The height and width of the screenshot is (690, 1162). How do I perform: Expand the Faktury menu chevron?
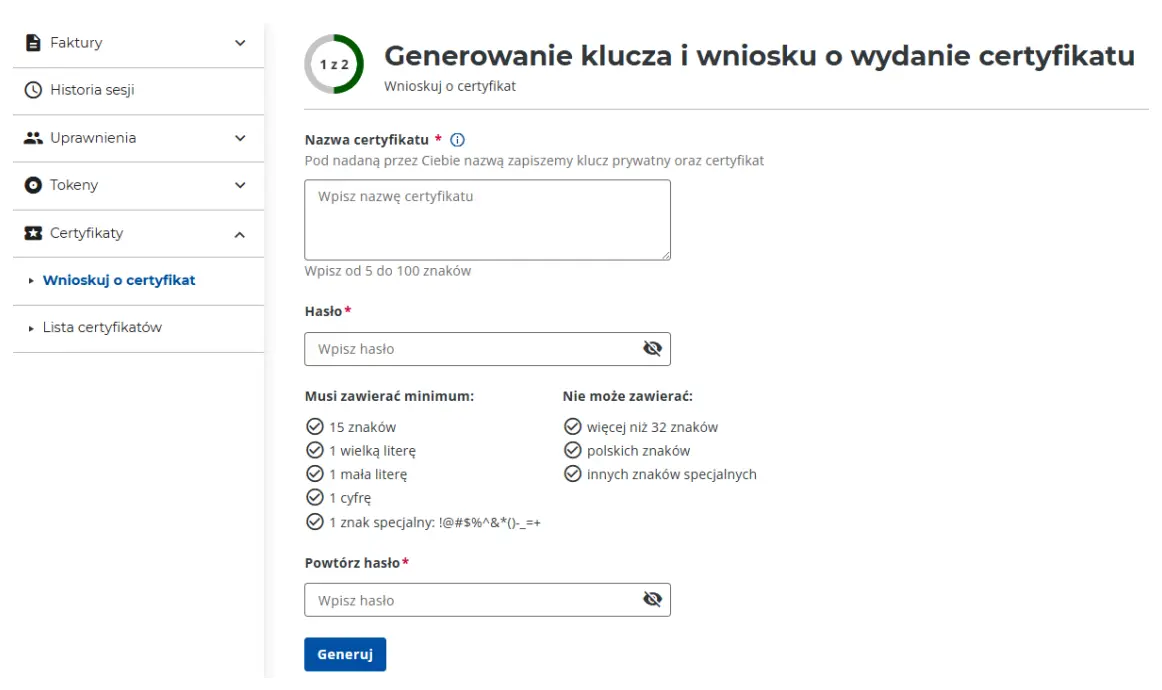coord(240,43)
